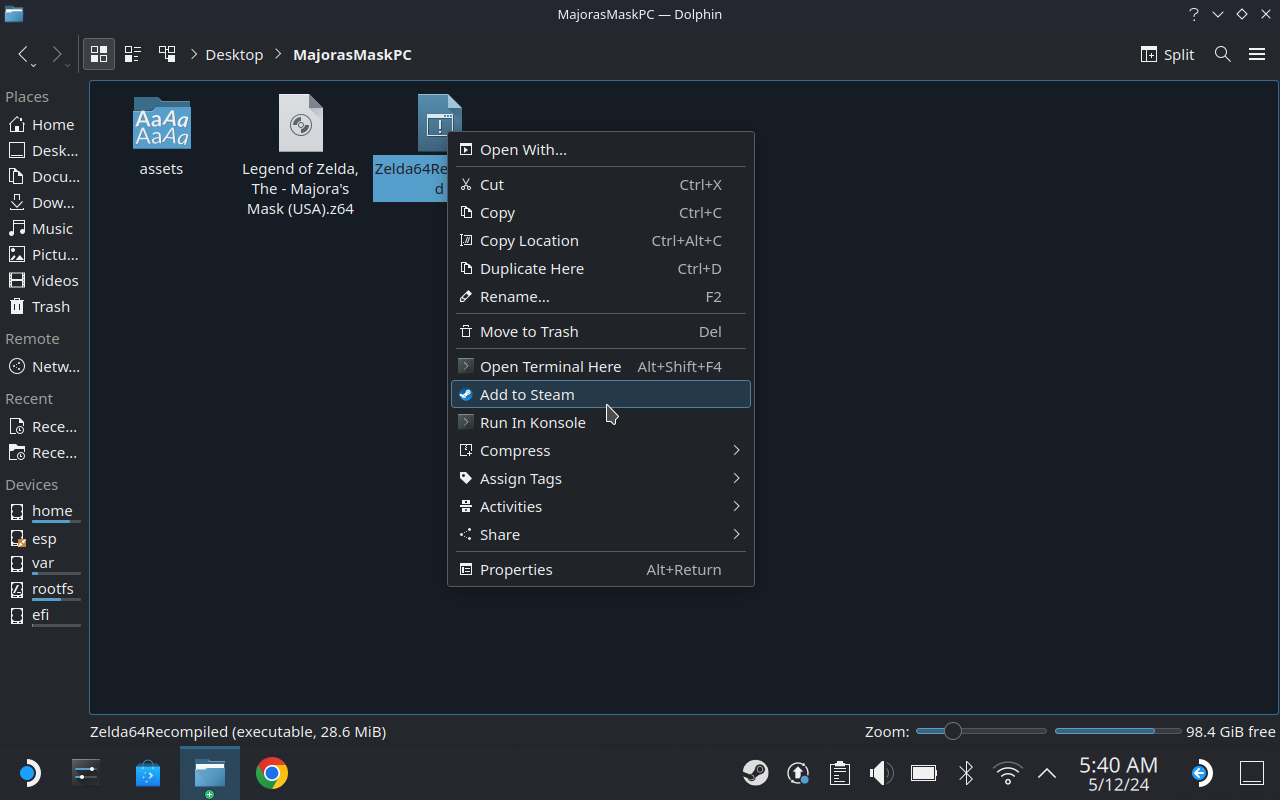Open the battery tray icon
The image size is (1280, 800).
(923, 773)
